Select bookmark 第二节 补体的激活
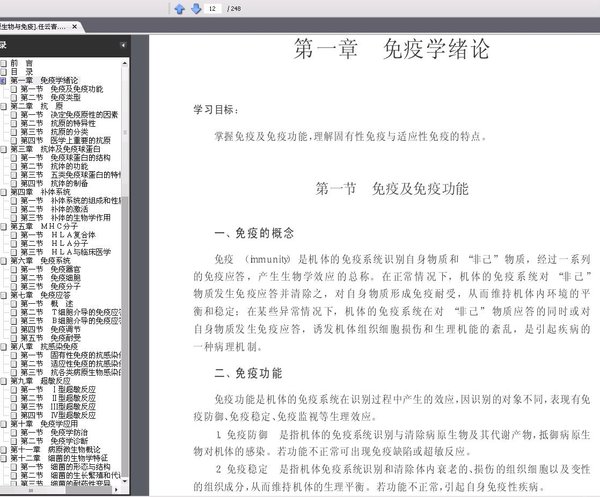 point(54,209)
